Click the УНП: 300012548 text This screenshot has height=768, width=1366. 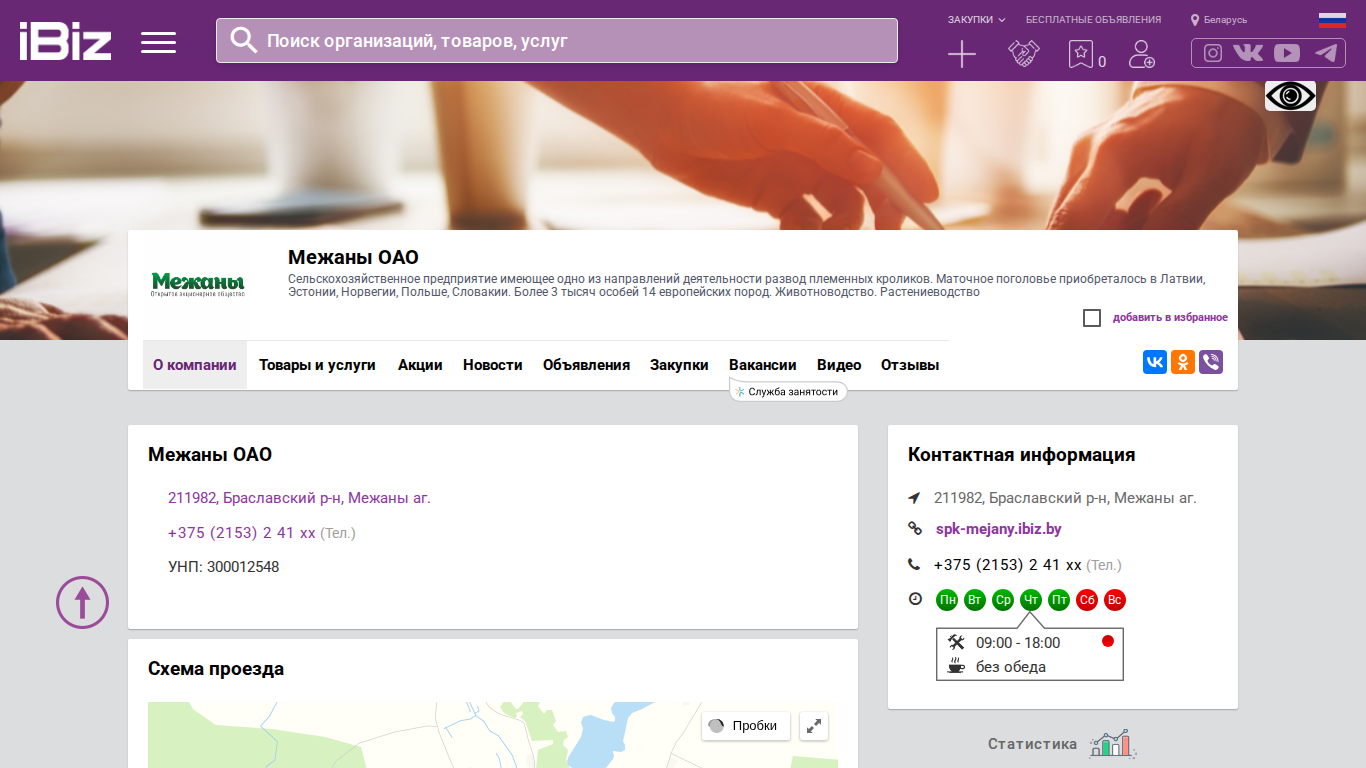(224, 567)
